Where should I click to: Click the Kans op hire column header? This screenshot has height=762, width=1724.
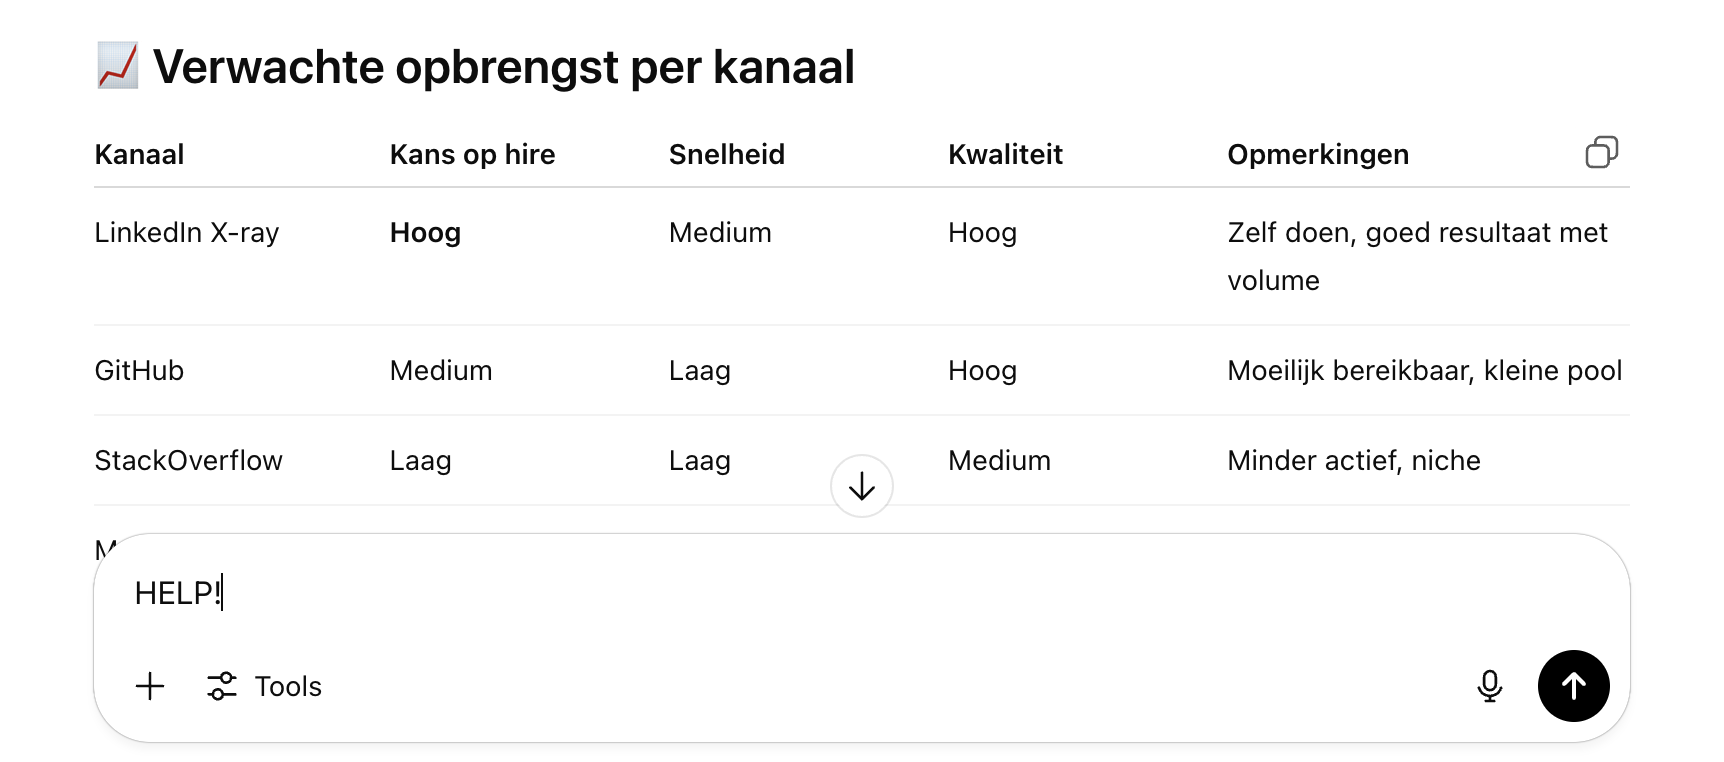[472, 155]
